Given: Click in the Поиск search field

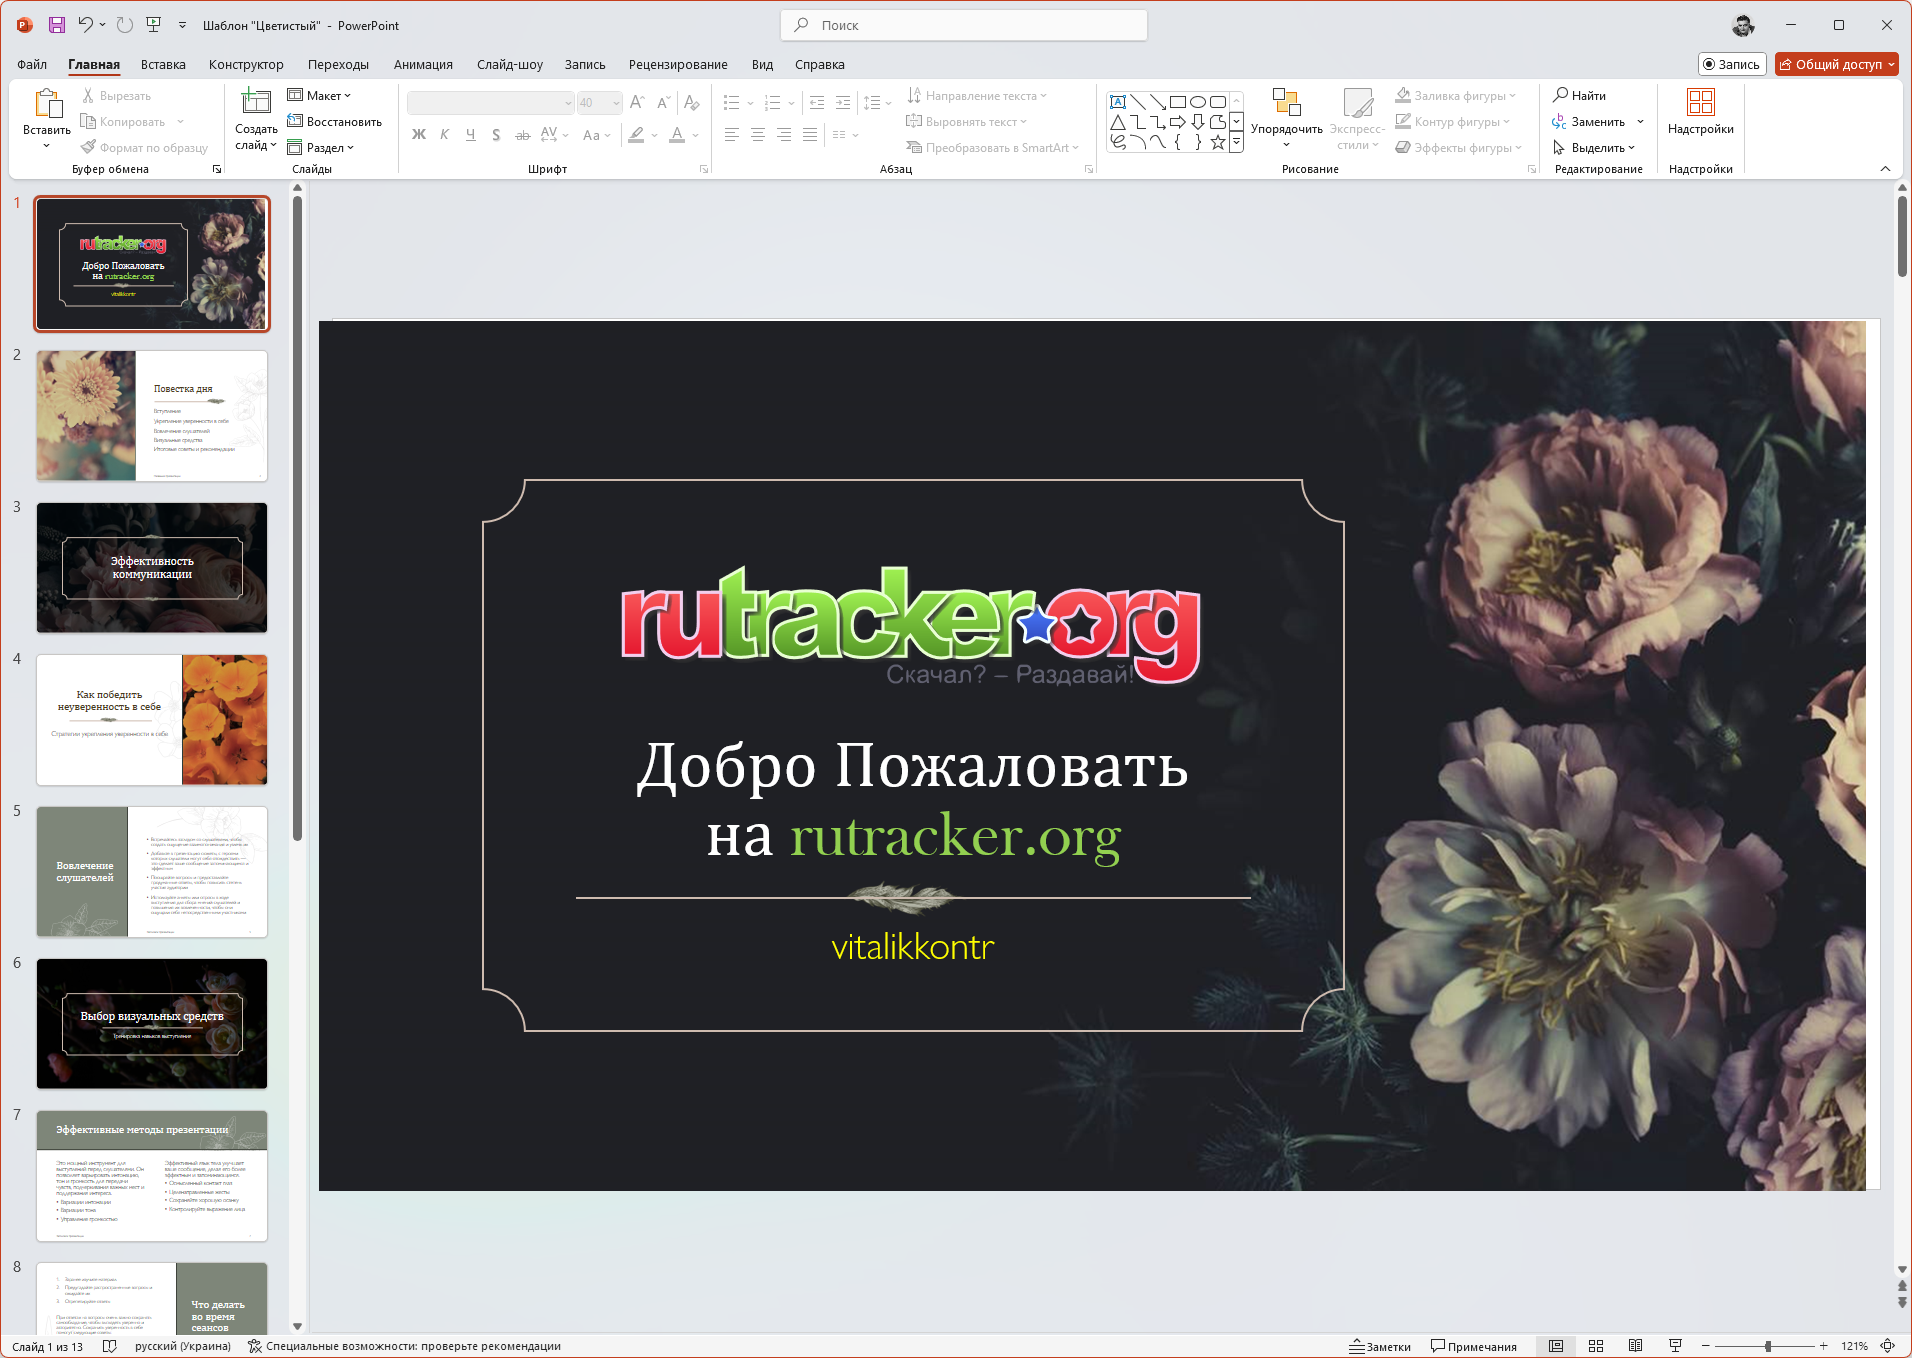Looking at the screenshot, I should pos(964,25).
